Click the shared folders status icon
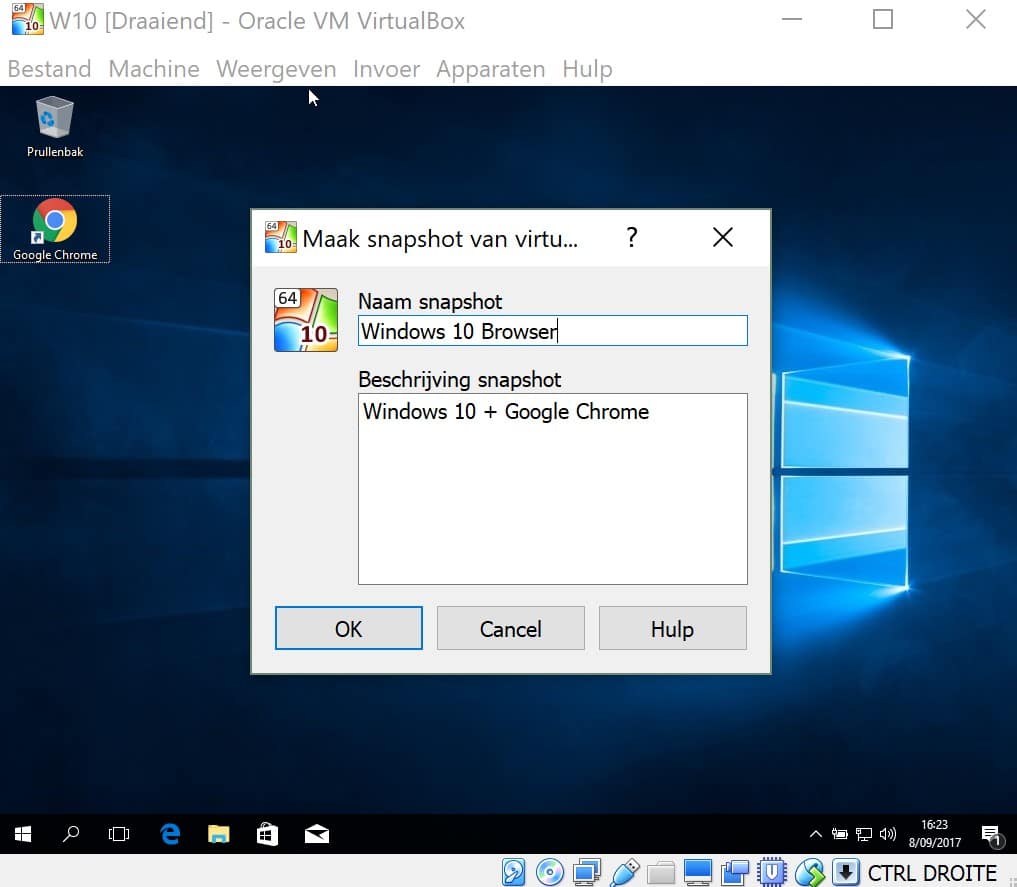Image resolution: width=1017 pixels, height=887 pixels. 661,872
